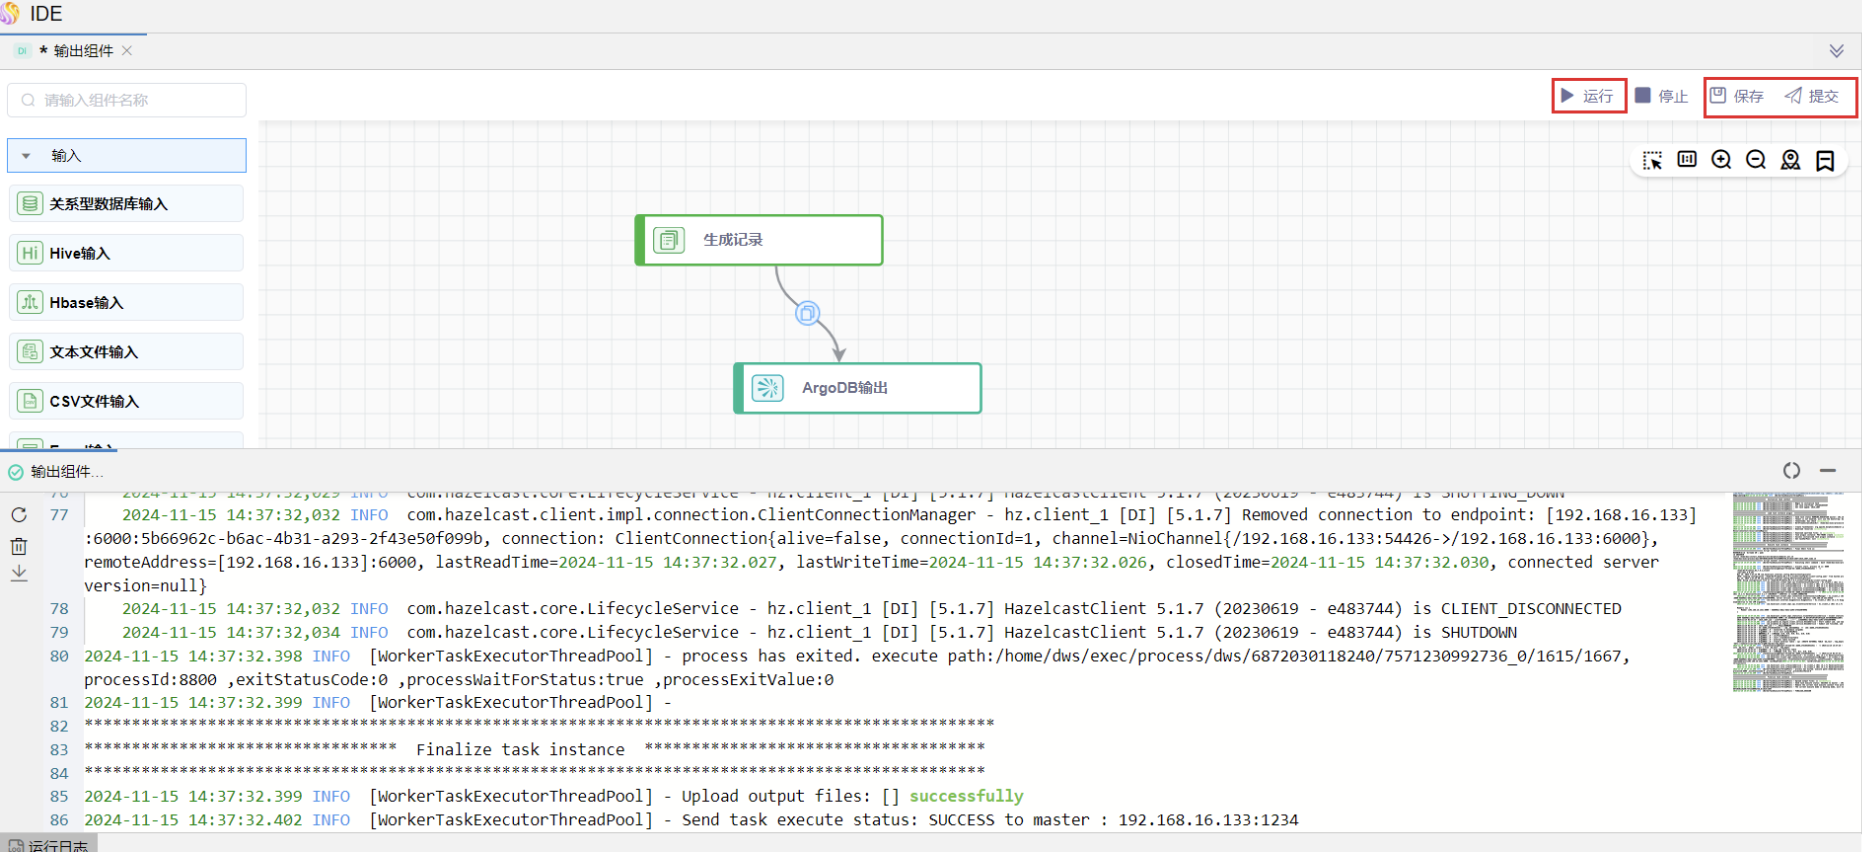The height and width of the screenshot is (854, 1862).
Task: Minimize the log panel
Action: (1828, 471)
